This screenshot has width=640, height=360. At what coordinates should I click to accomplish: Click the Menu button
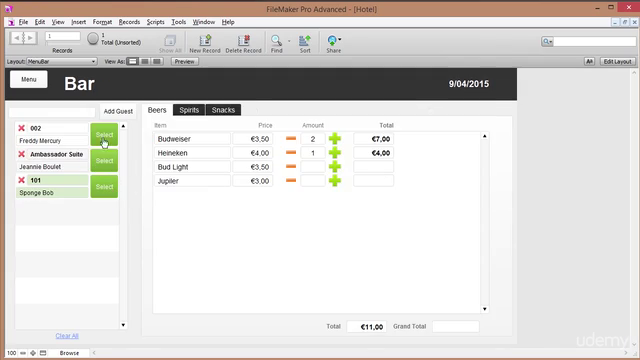pyautogui.click(x=29, y=79)
